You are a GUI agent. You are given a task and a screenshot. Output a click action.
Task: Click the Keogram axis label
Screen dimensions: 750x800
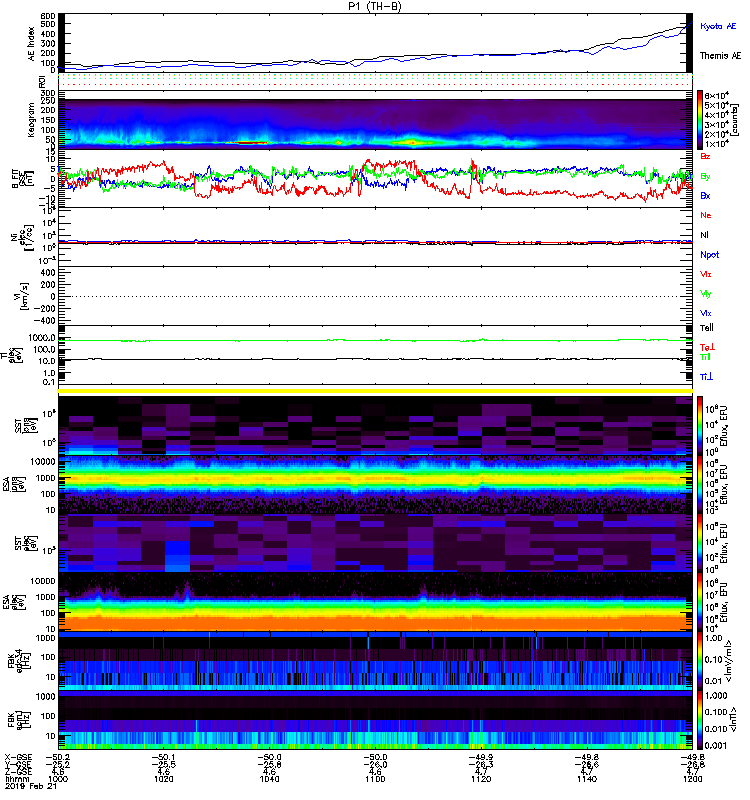coord(32,119)
